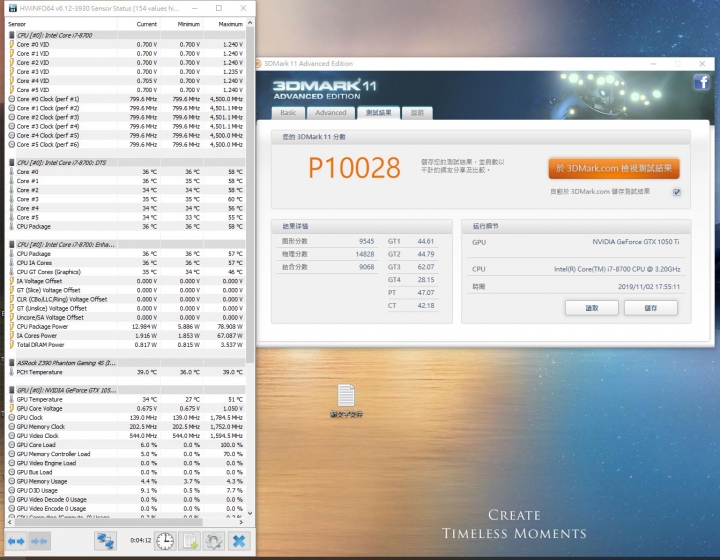This screenshot has height=560, width=720.
Task: Click the orange view results on 3DMark.com button
Action: point(614,168)
